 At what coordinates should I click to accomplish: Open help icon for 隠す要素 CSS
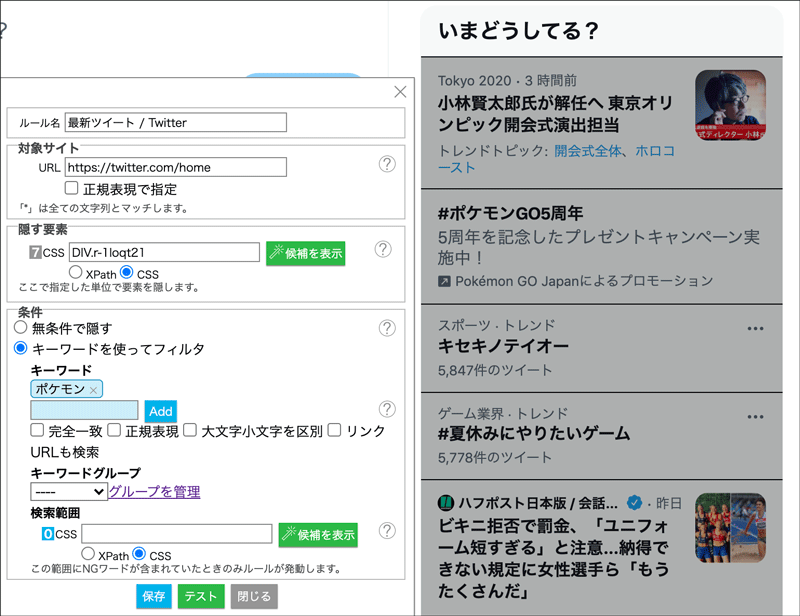tap(383, 249)
